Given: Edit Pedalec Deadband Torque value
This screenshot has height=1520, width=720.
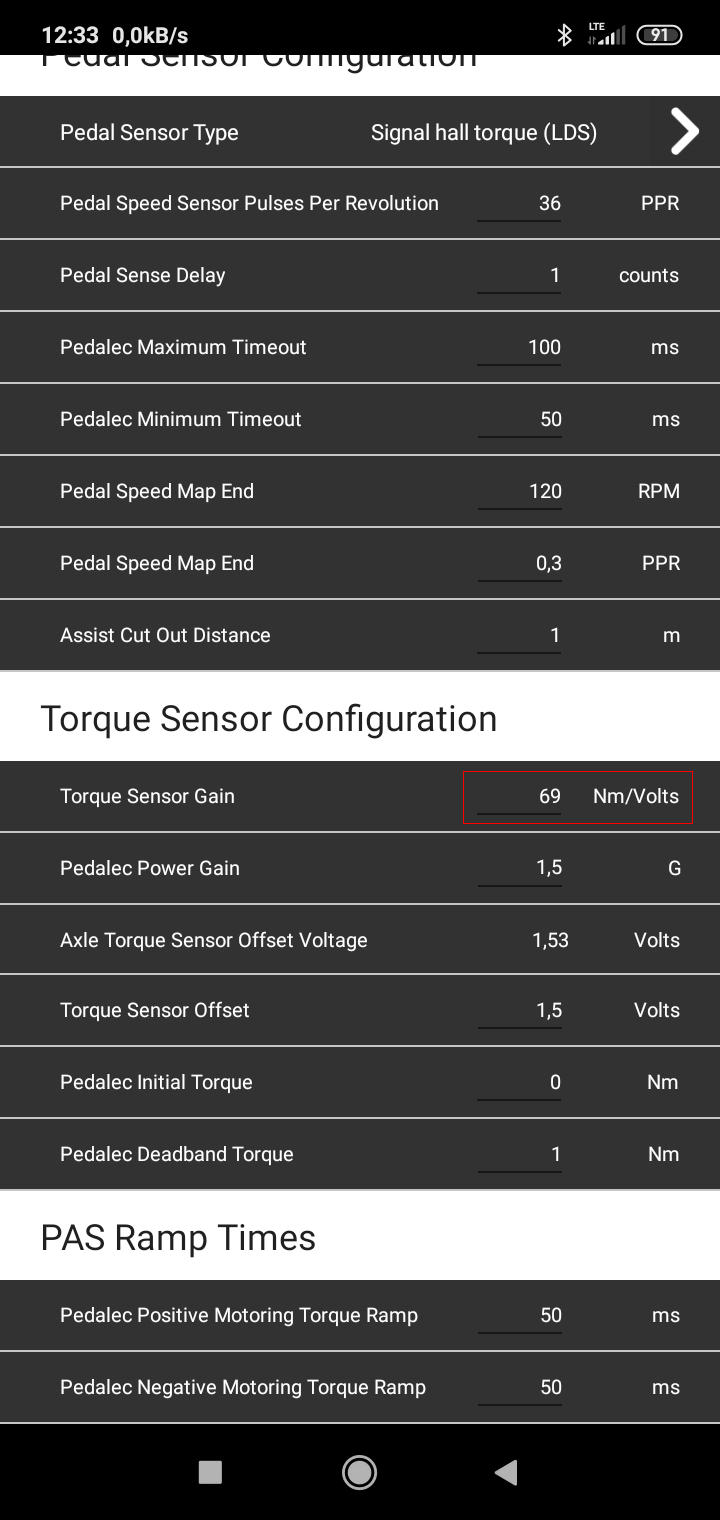Looking at the screenshot, I should [x=519, y=1154].
